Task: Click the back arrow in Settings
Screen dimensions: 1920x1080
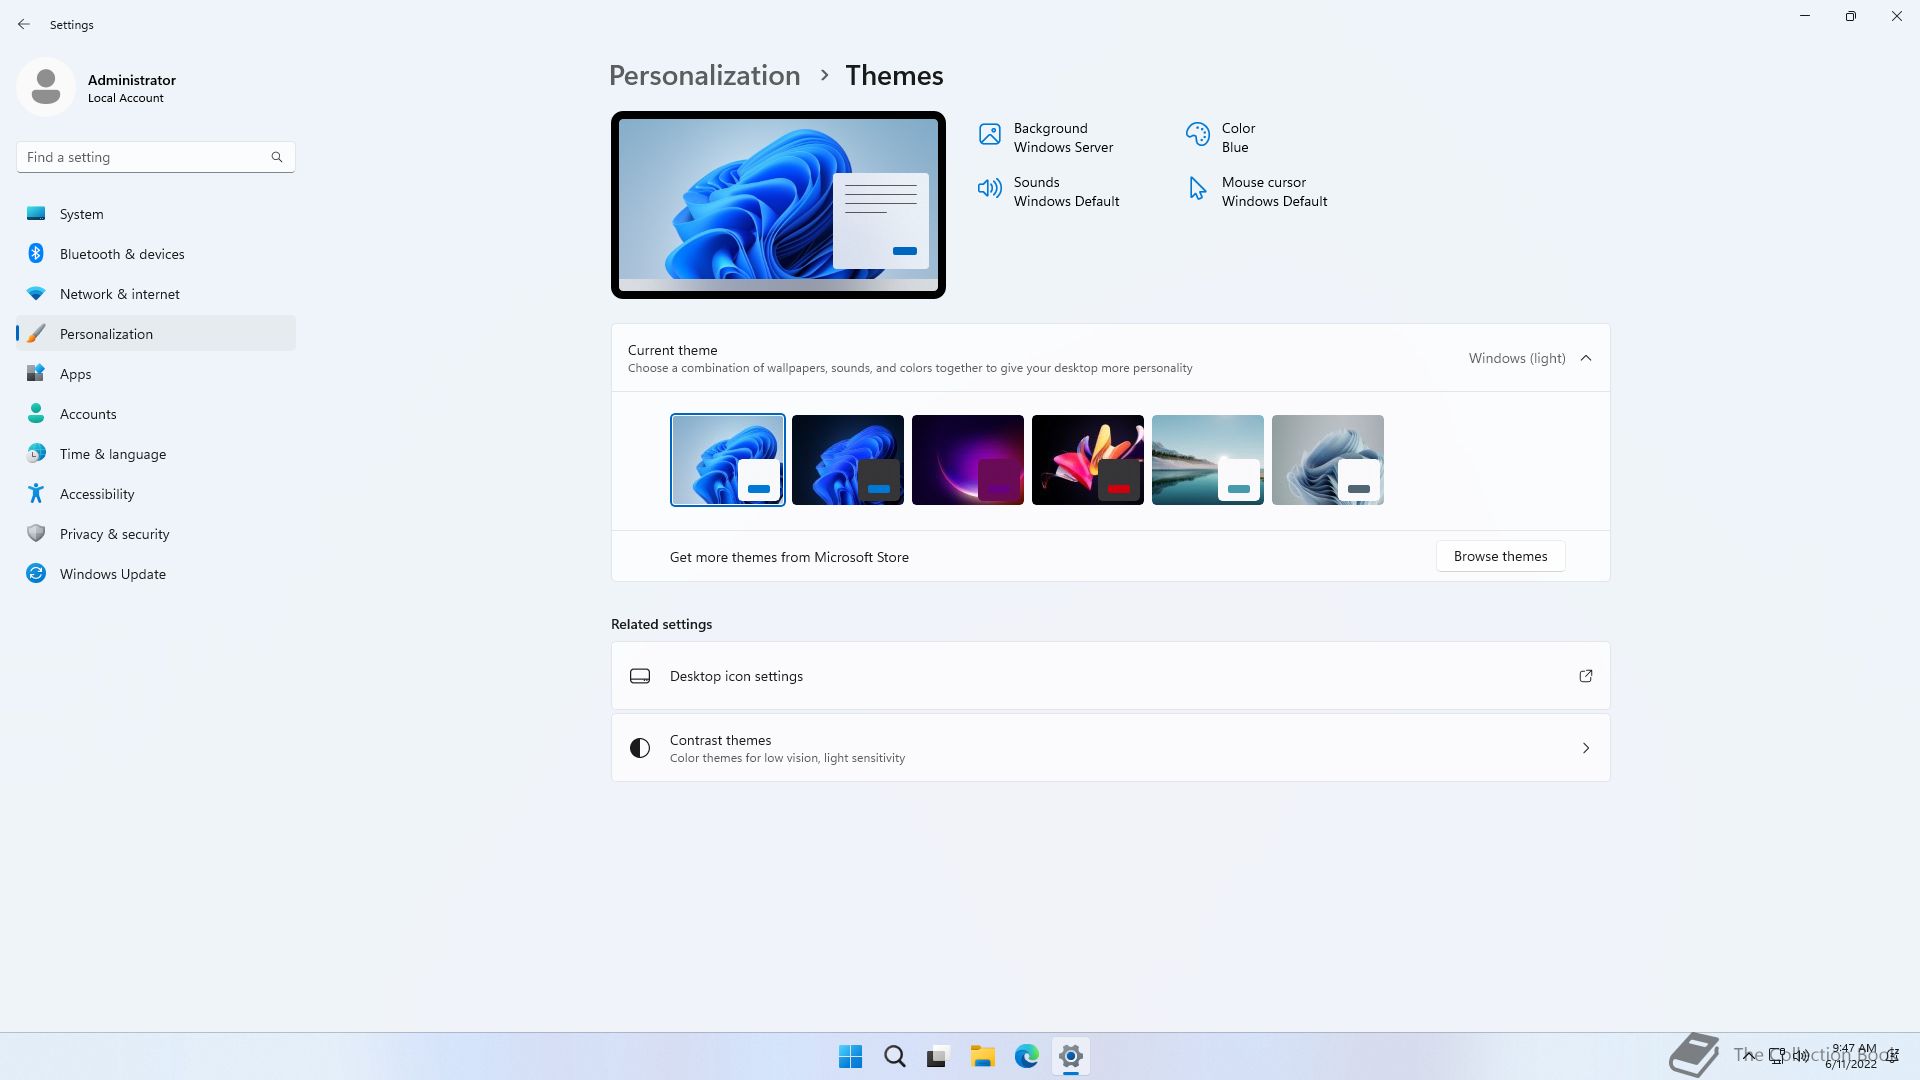Action: 24,24
